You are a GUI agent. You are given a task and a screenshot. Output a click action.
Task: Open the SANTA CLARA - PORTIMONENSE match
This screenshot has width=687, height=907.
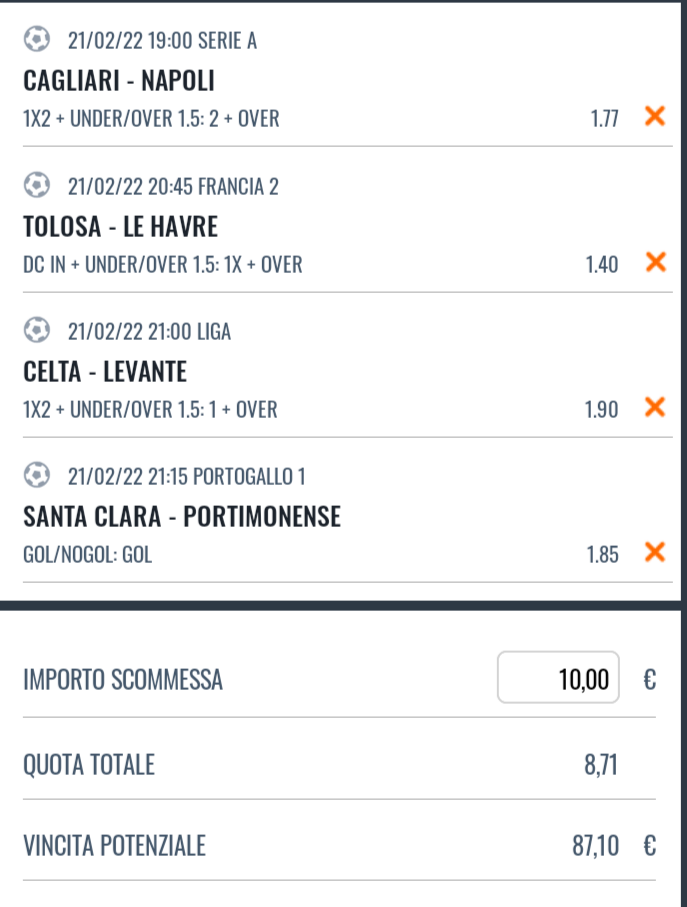pos(182,516)
